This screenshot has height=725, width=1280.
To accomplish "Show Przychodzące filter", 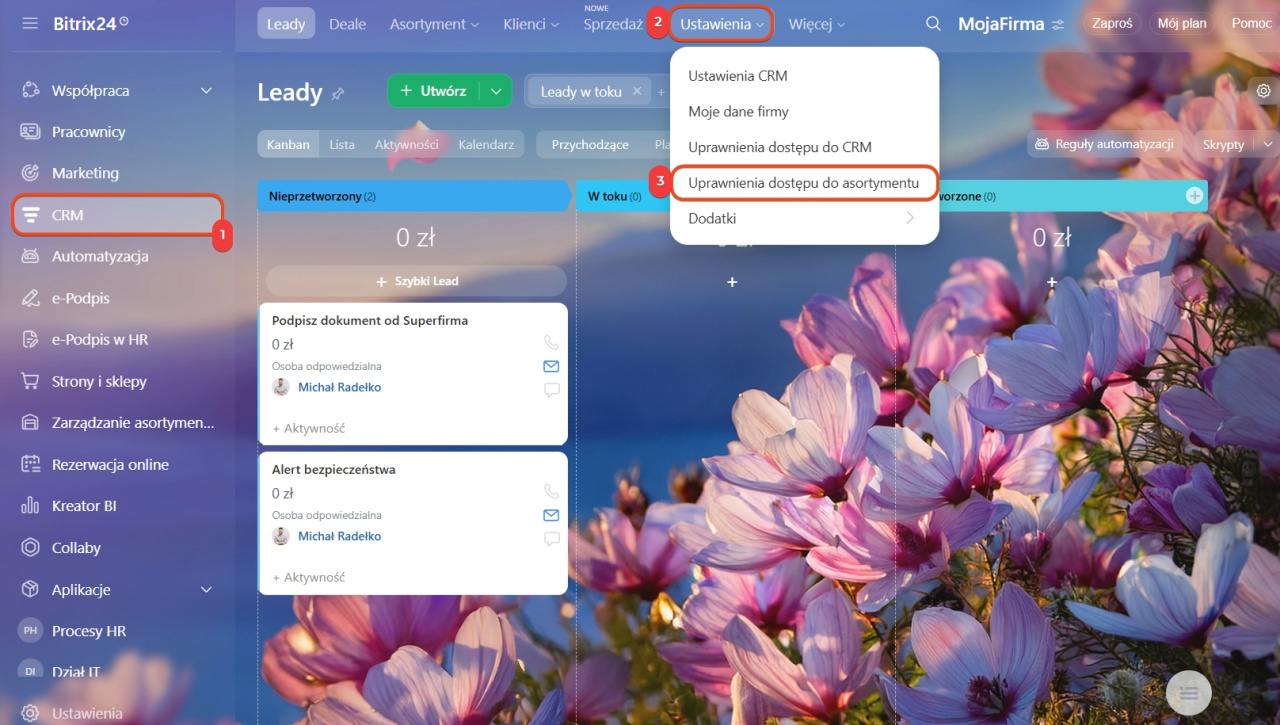I will [590, 145].
